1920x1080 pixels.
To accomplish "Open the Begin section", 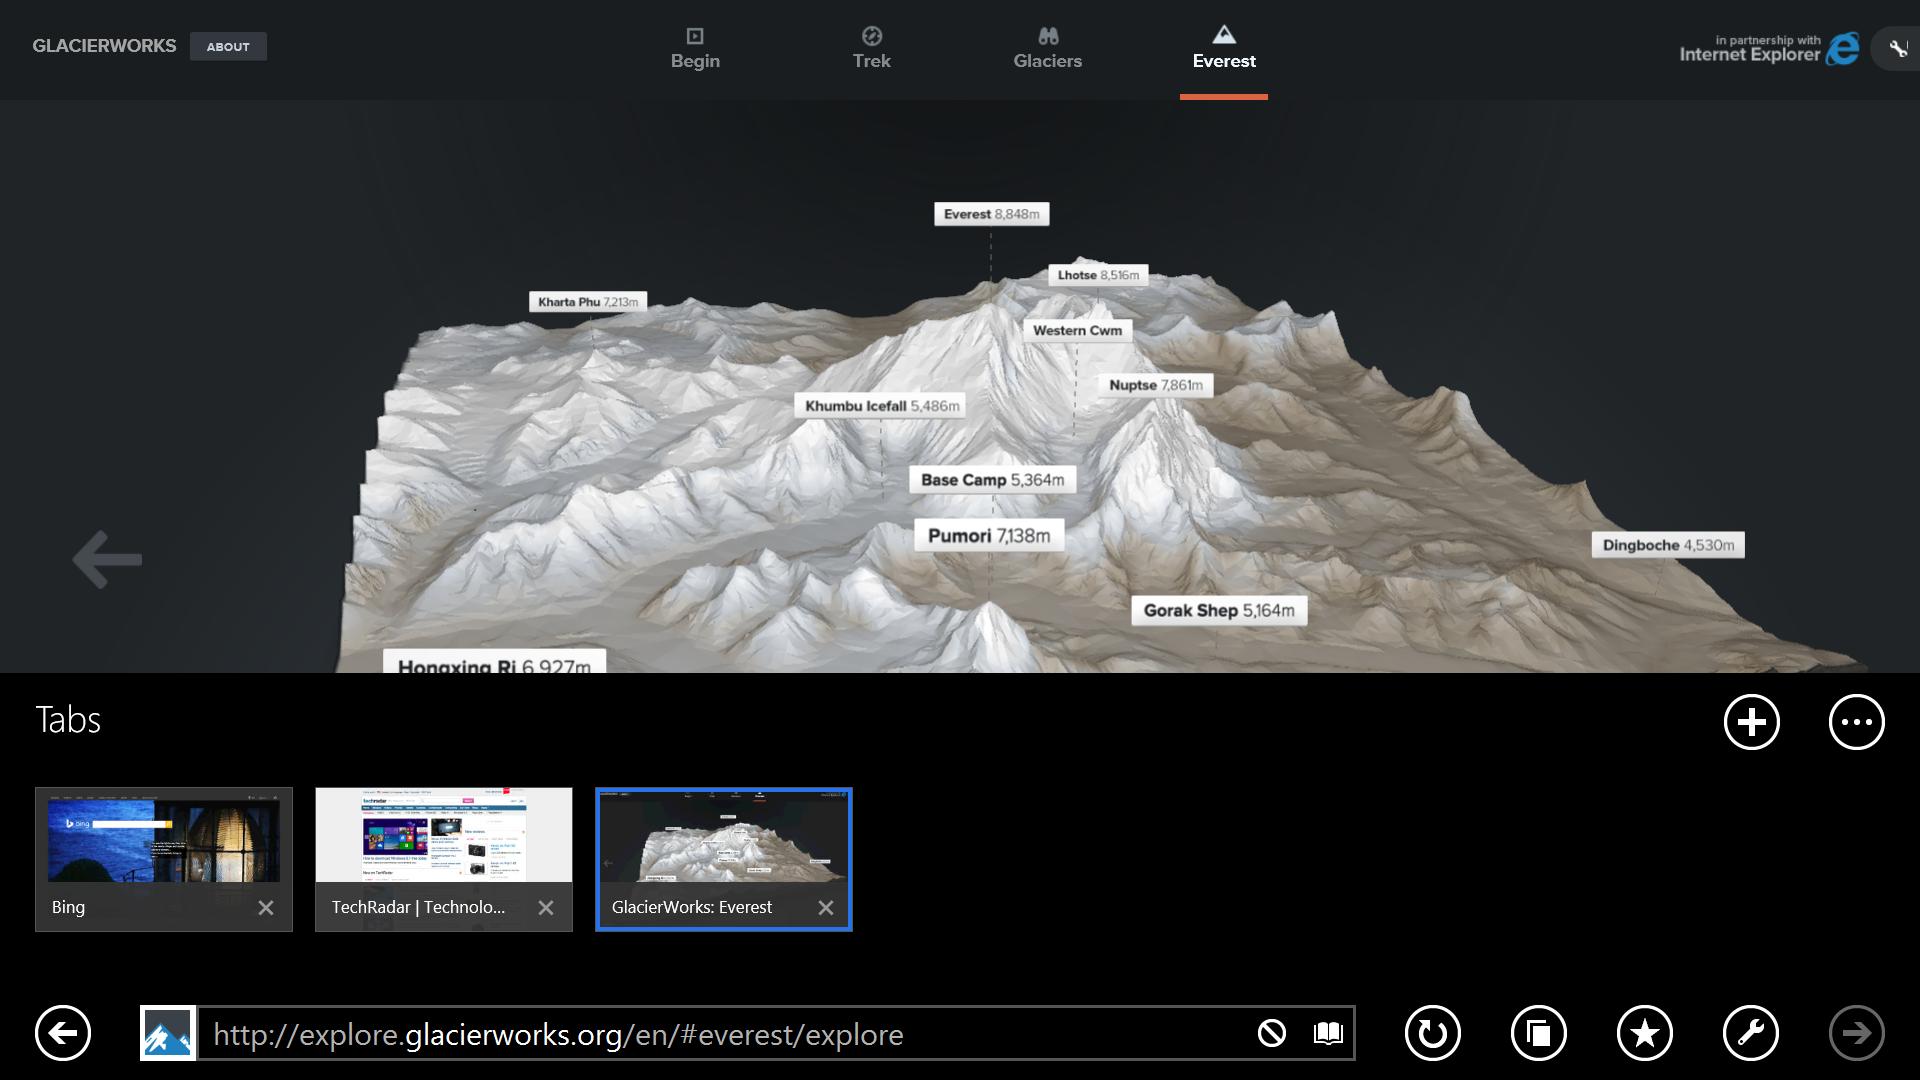I will (695, 49).
